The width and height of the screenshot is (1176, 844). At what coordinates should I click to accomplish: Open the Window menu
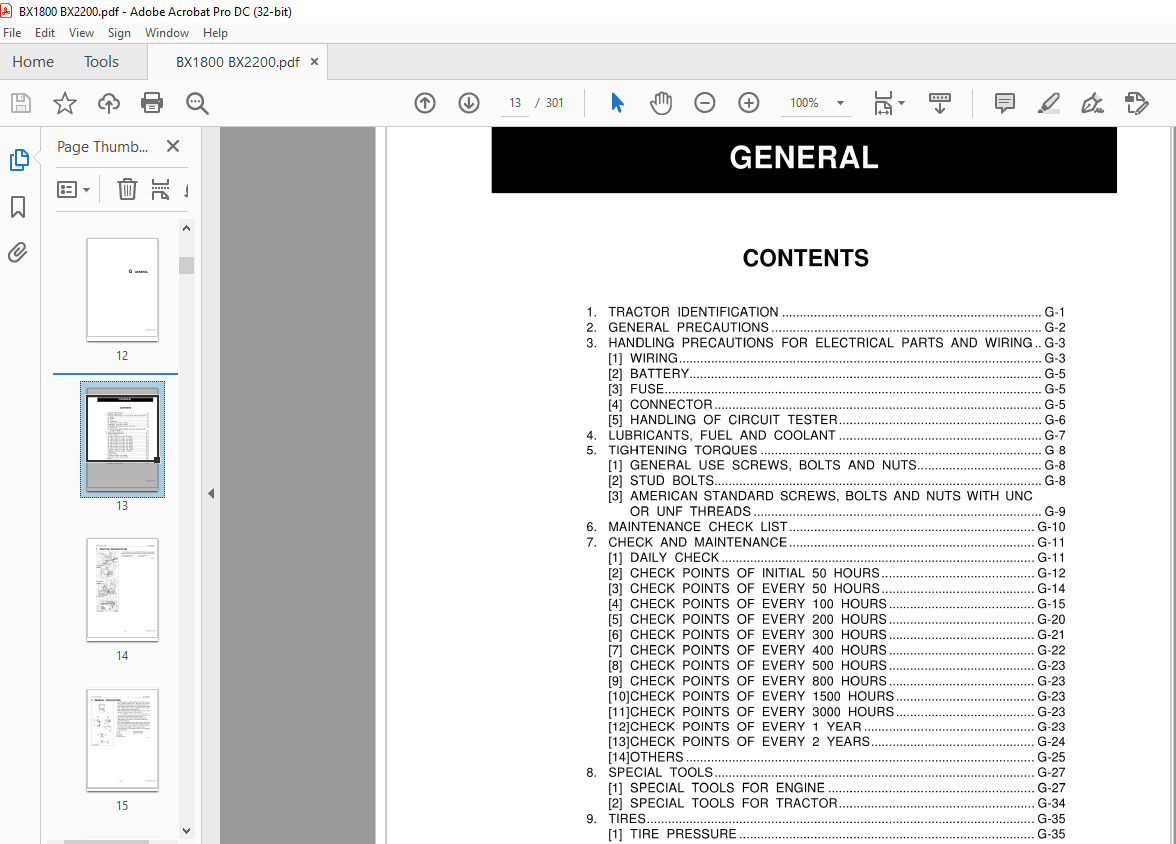click(166, 33)
